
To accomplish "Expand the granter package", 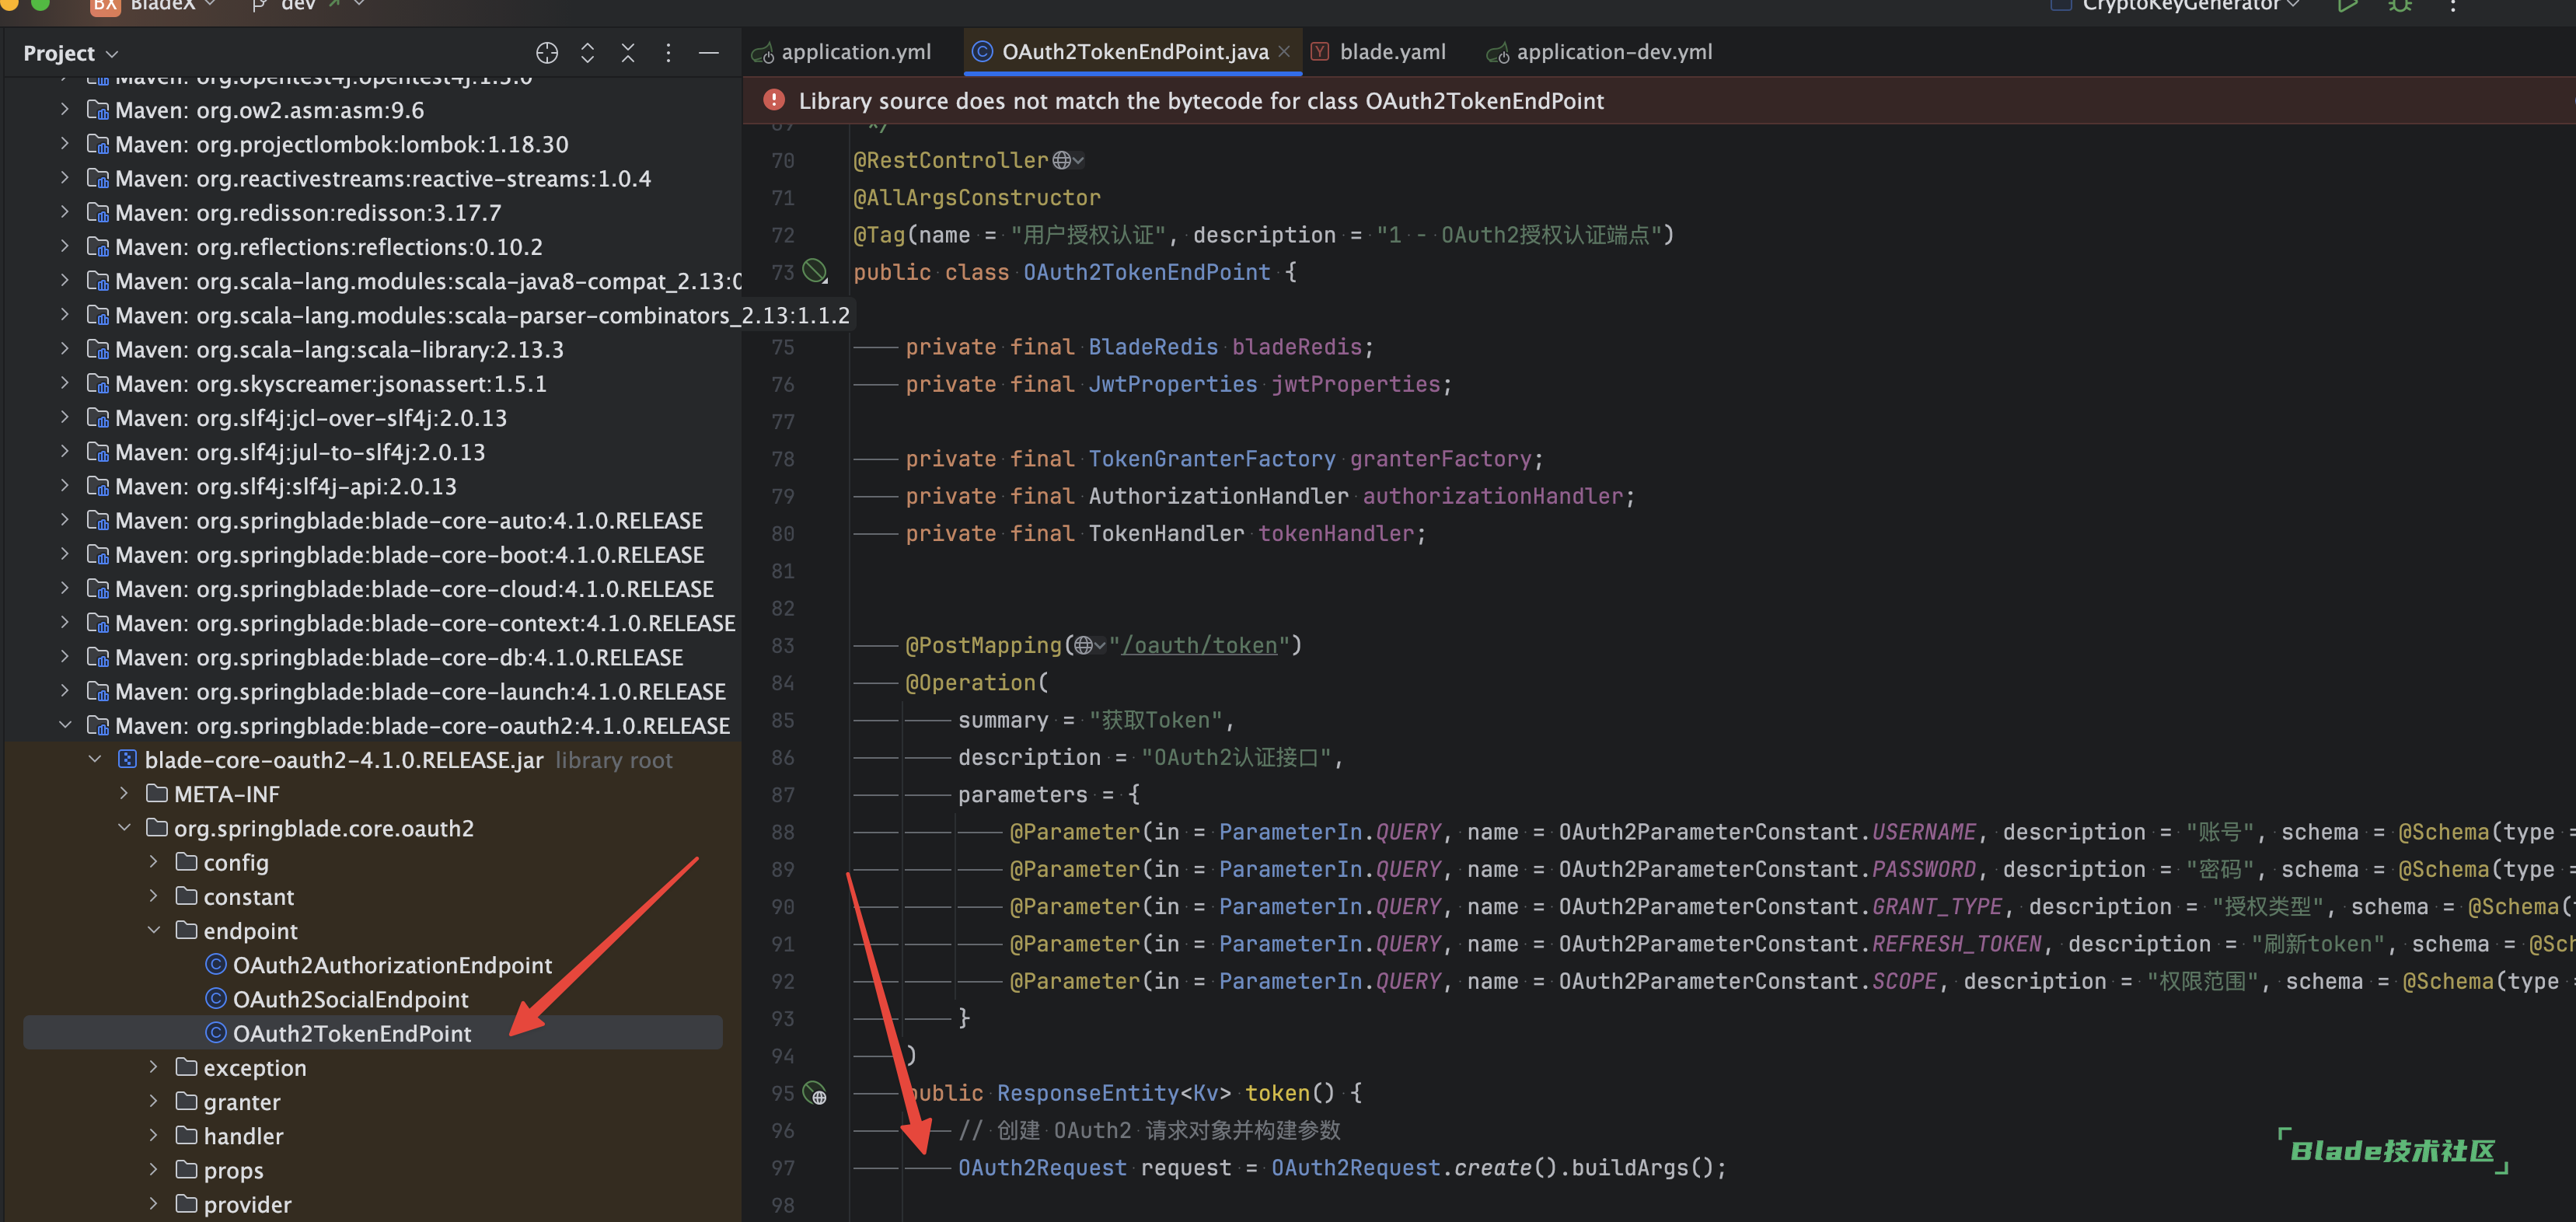I will click(153, 1101).
